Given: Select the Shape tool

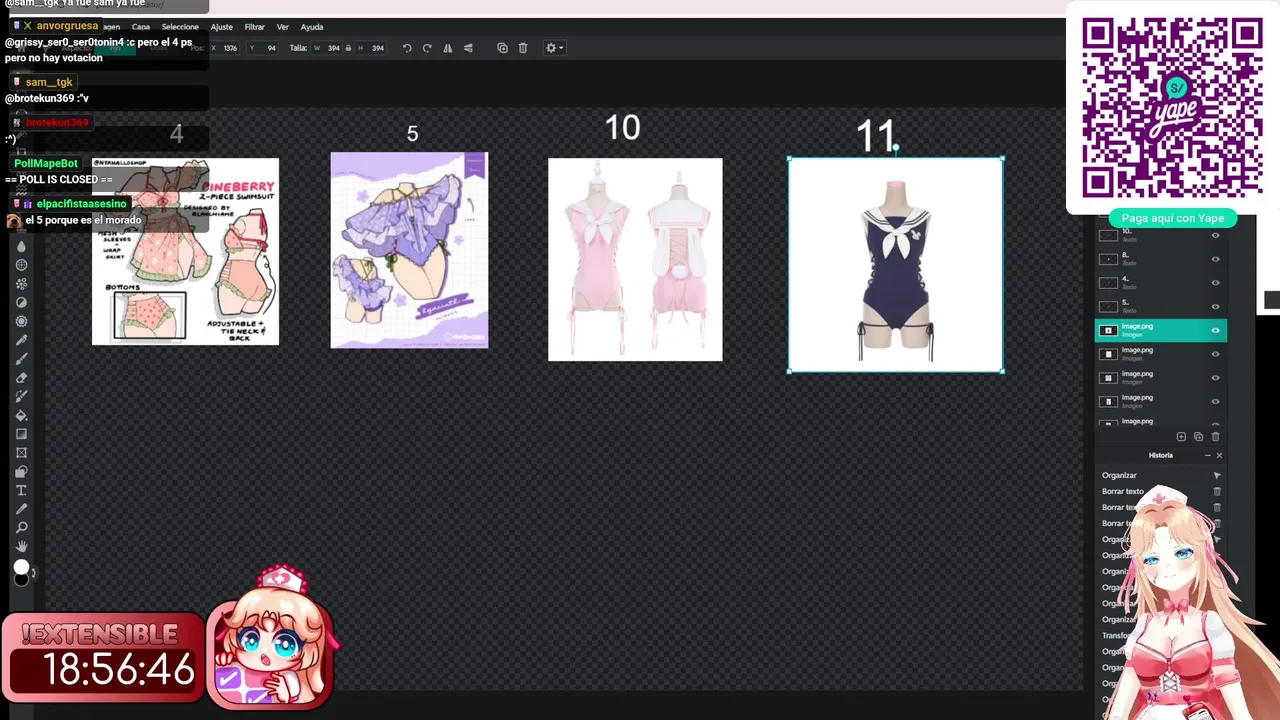Looking at the screenshot, I should pyautogui.click(x=21, y=471).
